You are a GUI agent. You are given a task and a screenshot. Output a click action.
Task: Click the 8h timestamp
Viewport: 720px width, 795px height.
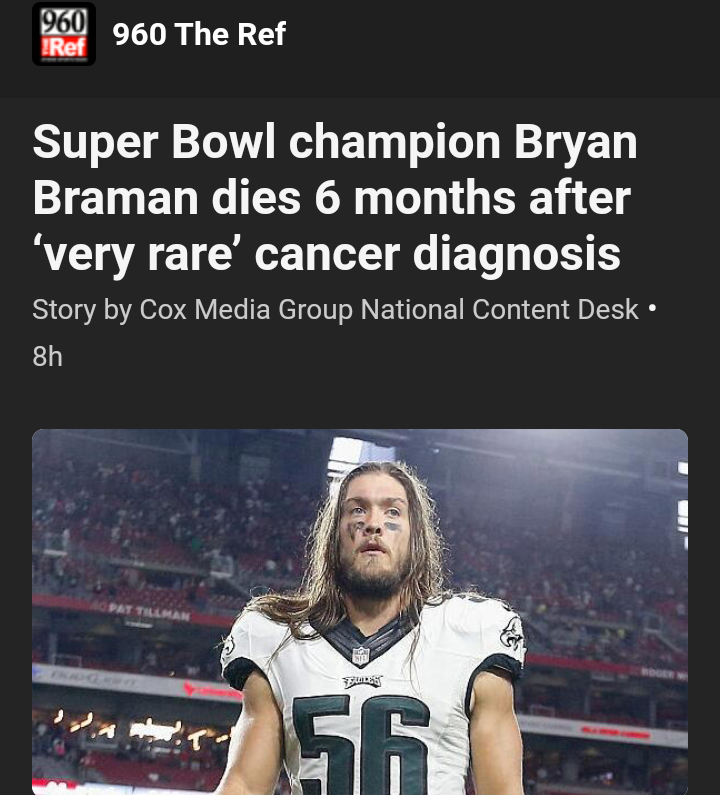pos(47,356)
